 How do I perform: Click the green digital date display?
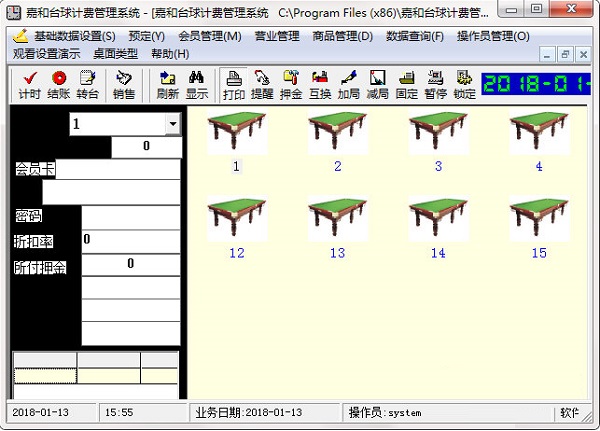[536, 84]
